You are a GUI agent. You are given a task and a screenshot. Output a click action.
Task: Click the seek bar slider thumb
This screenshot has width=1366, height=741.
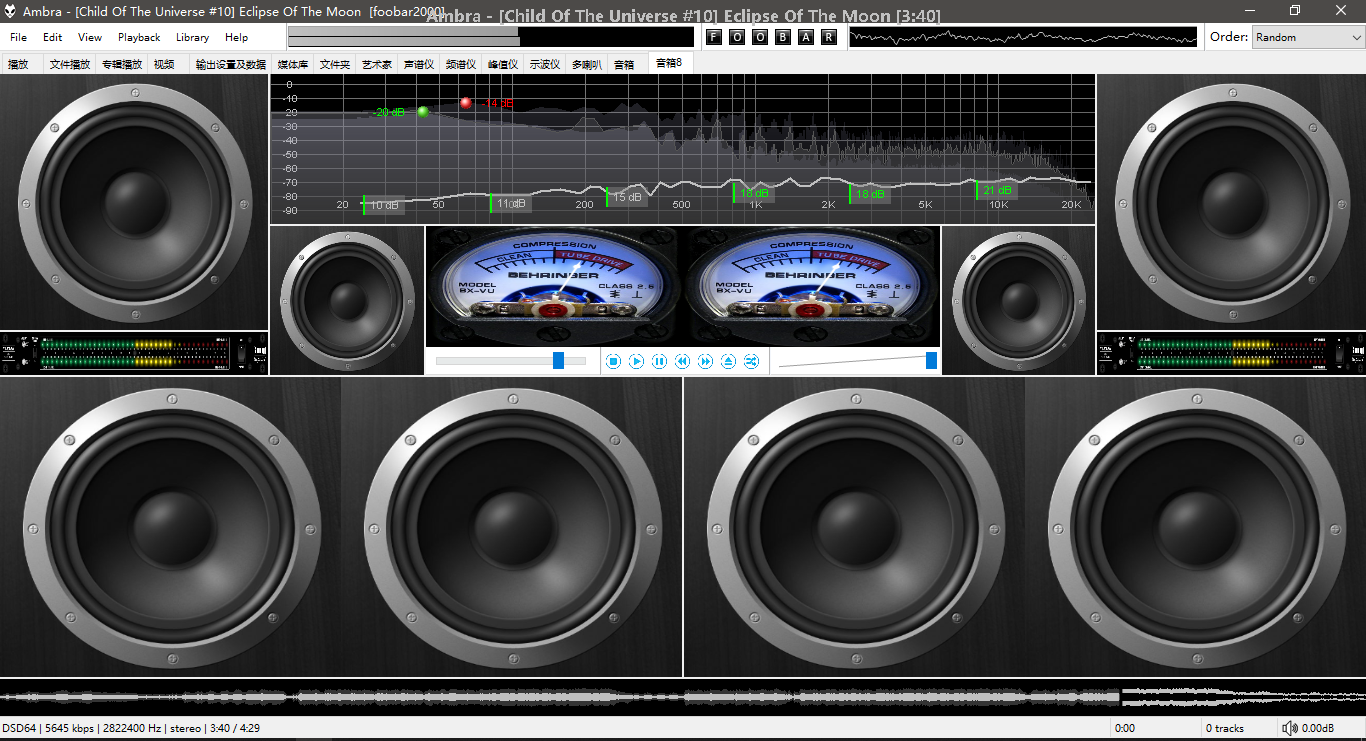point(559,360)
